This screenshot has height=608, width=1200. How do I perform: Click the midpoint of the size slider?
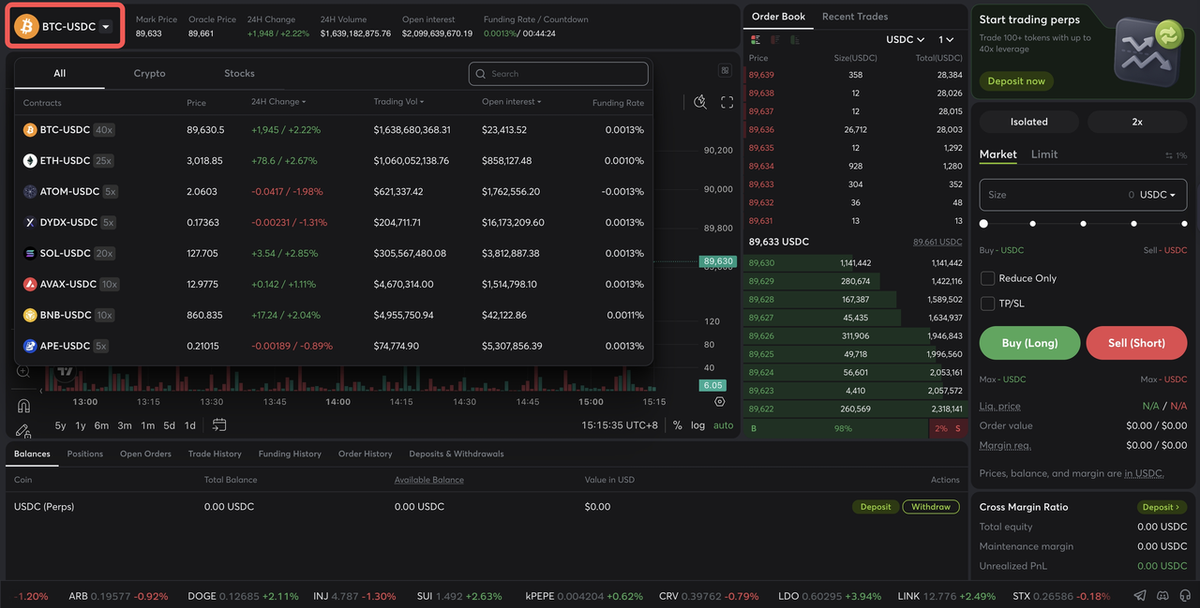click(x=1083, y=224)
